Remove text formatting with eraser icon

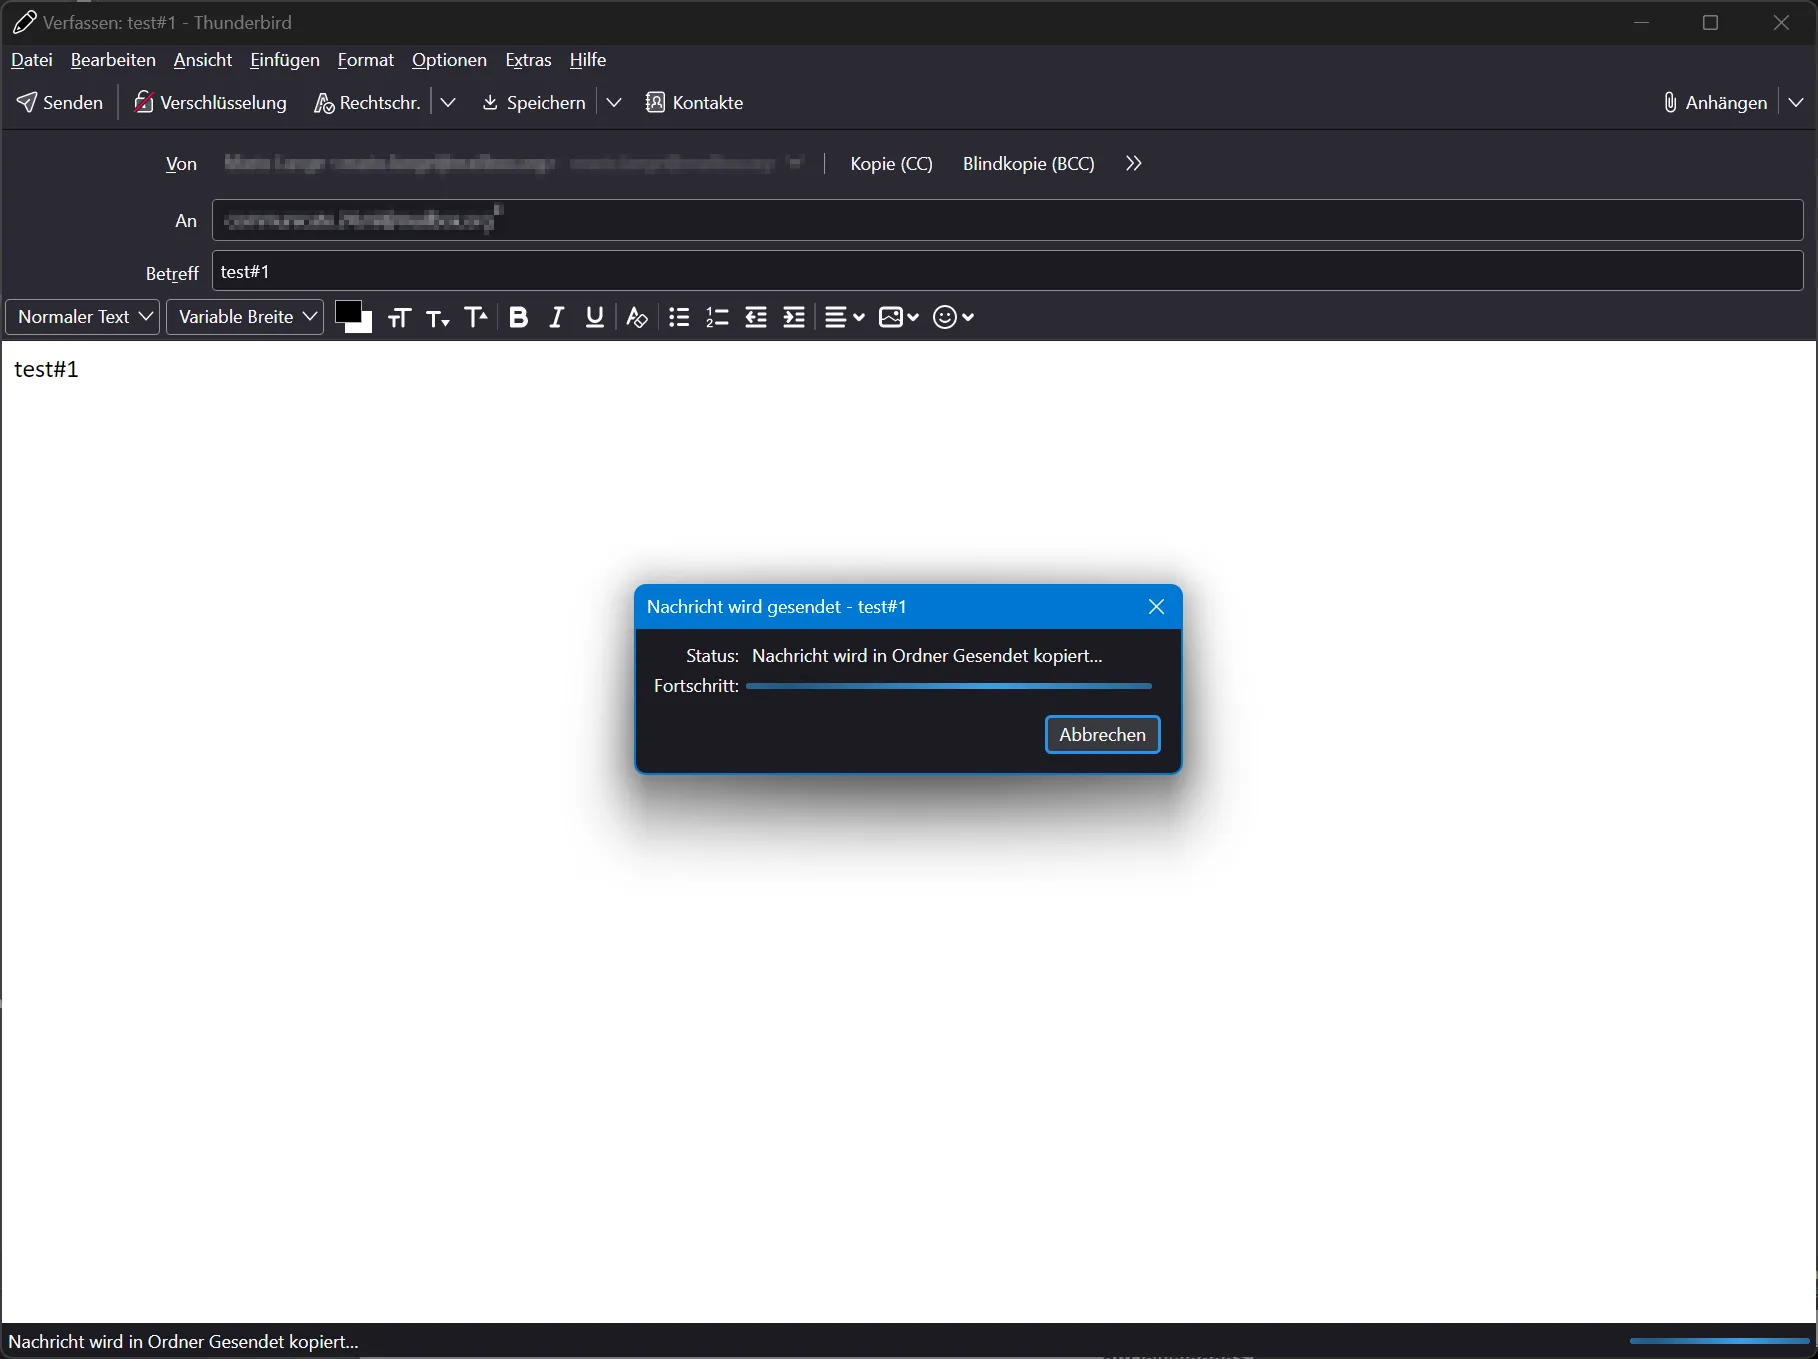(637, 317)
